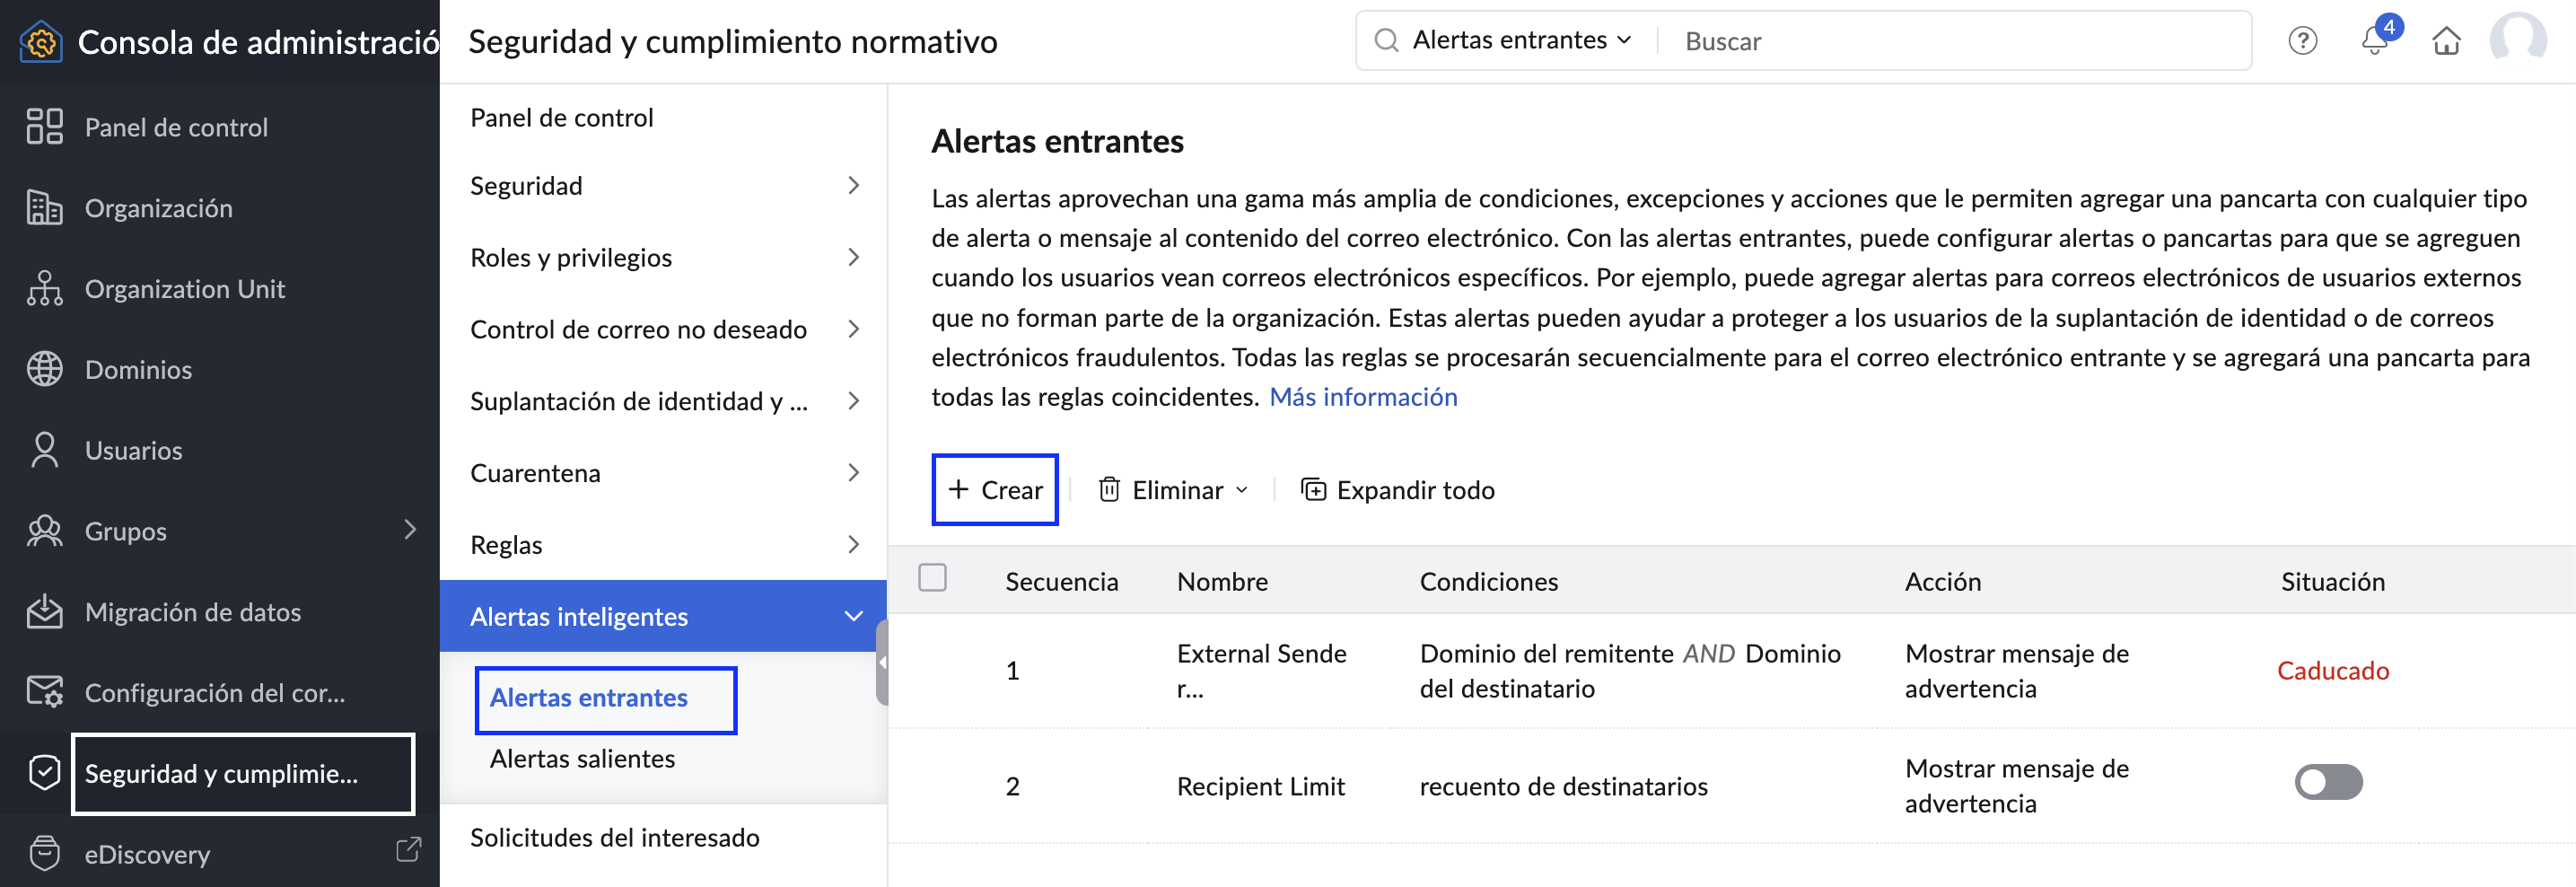2576x887 pixels.
Task: Click the Caducado status text
Action: click(2332, 671)
